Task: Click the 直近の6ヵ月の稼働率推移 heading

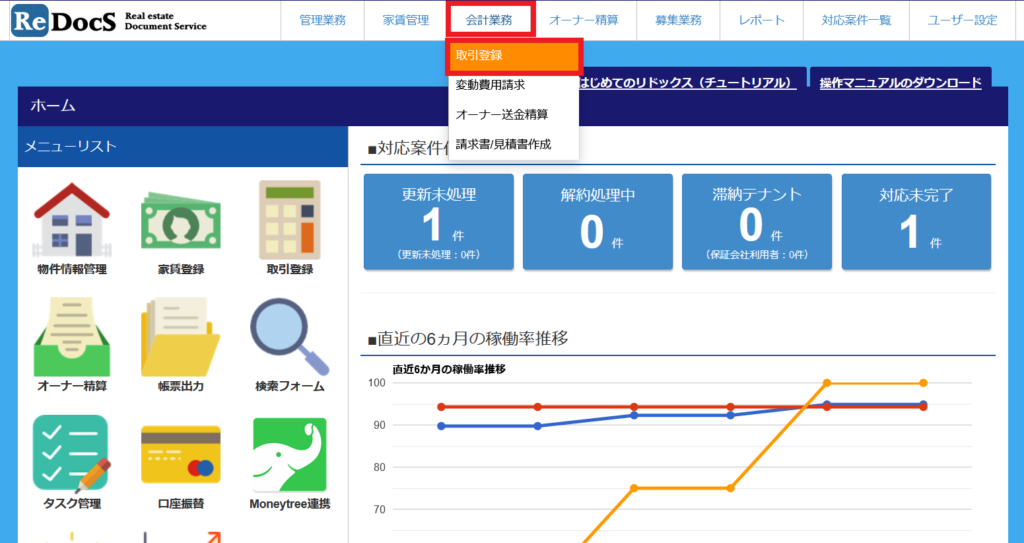Action: point(468,338)
